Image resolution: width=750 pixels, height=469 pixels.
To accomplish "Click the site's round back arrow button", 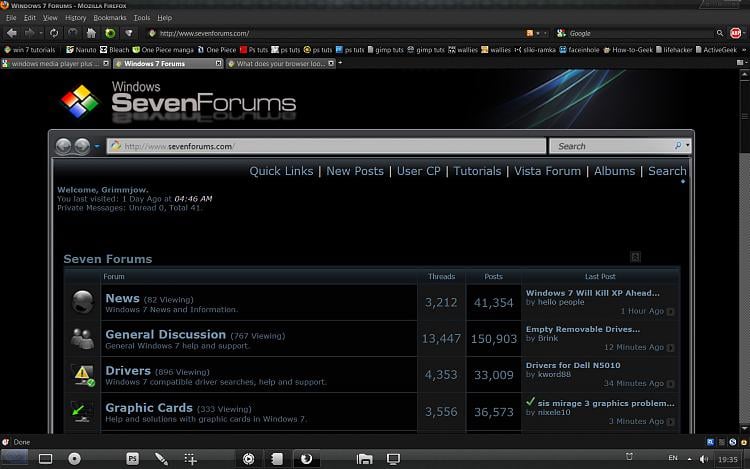I will point(63,146).
